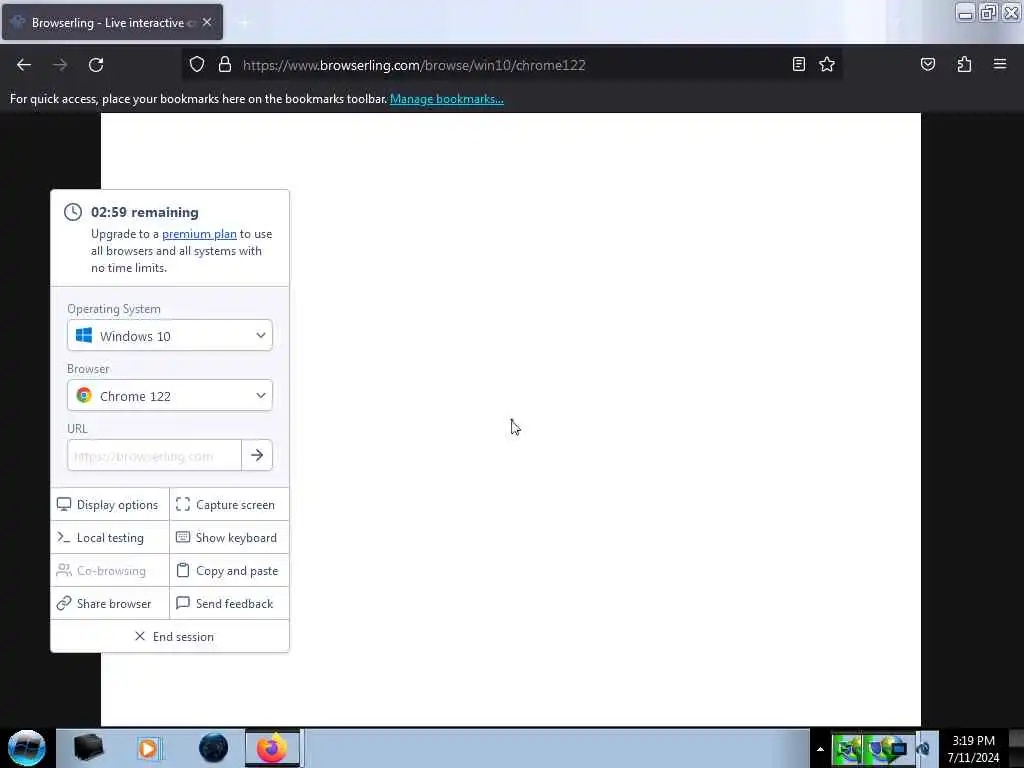This screenshot has height=768, width=1024.
Task: Open Display options
Action: [110, 505]
